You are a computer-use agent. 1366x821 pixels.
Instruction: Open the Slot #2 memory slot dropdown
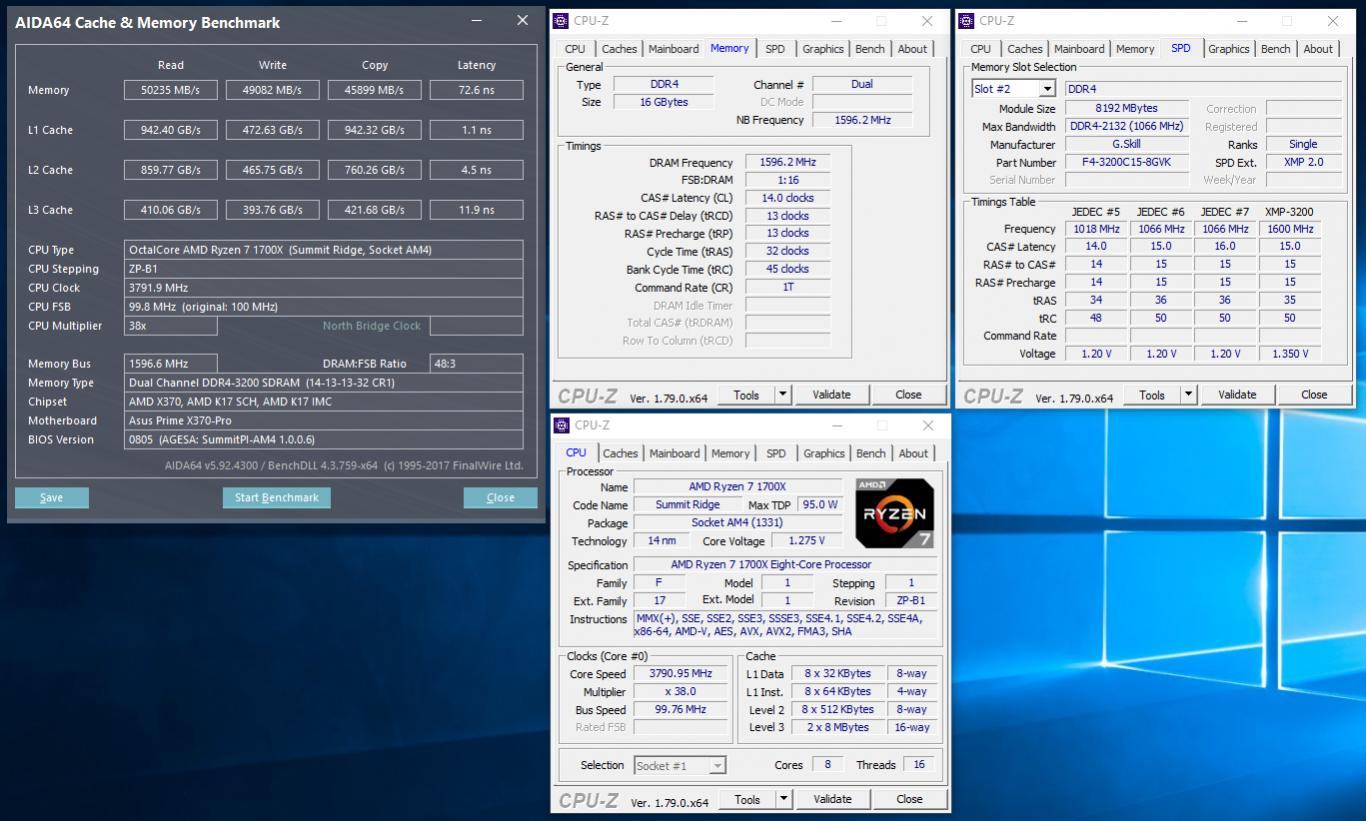[x=1047, y=89]
